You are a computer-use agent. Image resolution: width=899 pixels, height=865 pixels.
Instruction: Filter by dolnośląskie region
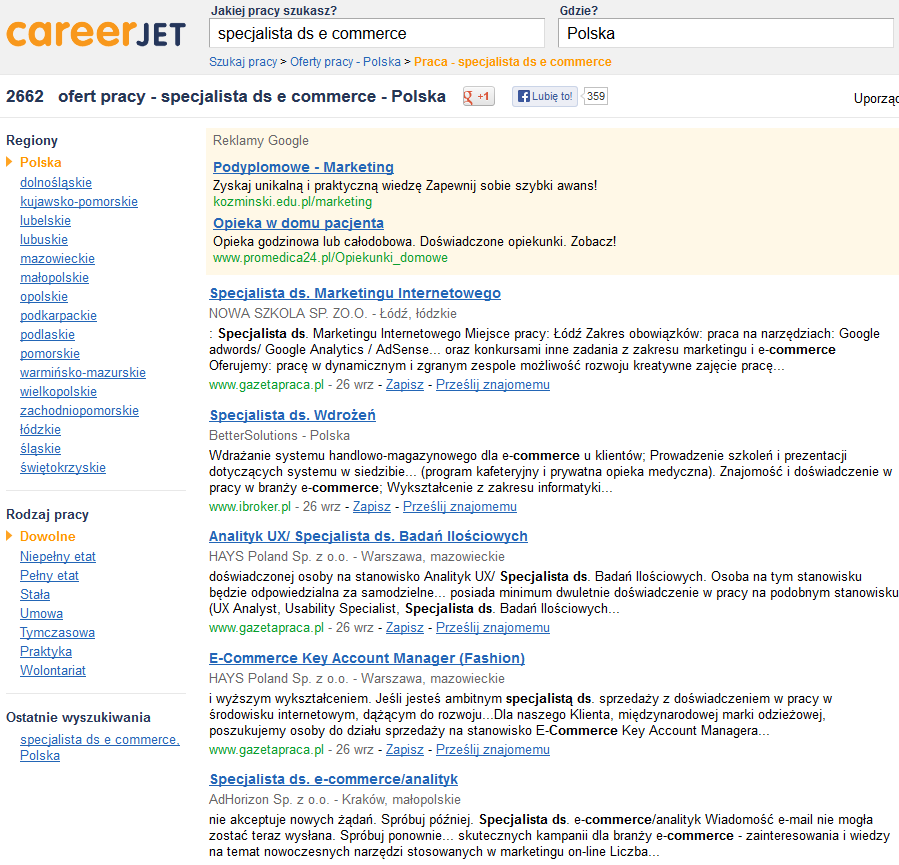pyautogui.click(x=56, y=182)
